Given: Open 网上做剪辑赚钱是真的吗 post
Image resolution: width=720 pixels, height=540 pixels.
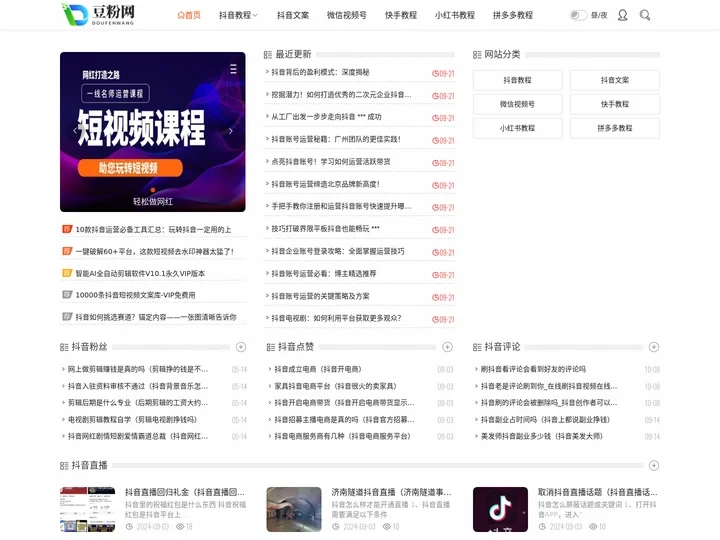Looking at the screenshot, I should (x=138, y=369).
